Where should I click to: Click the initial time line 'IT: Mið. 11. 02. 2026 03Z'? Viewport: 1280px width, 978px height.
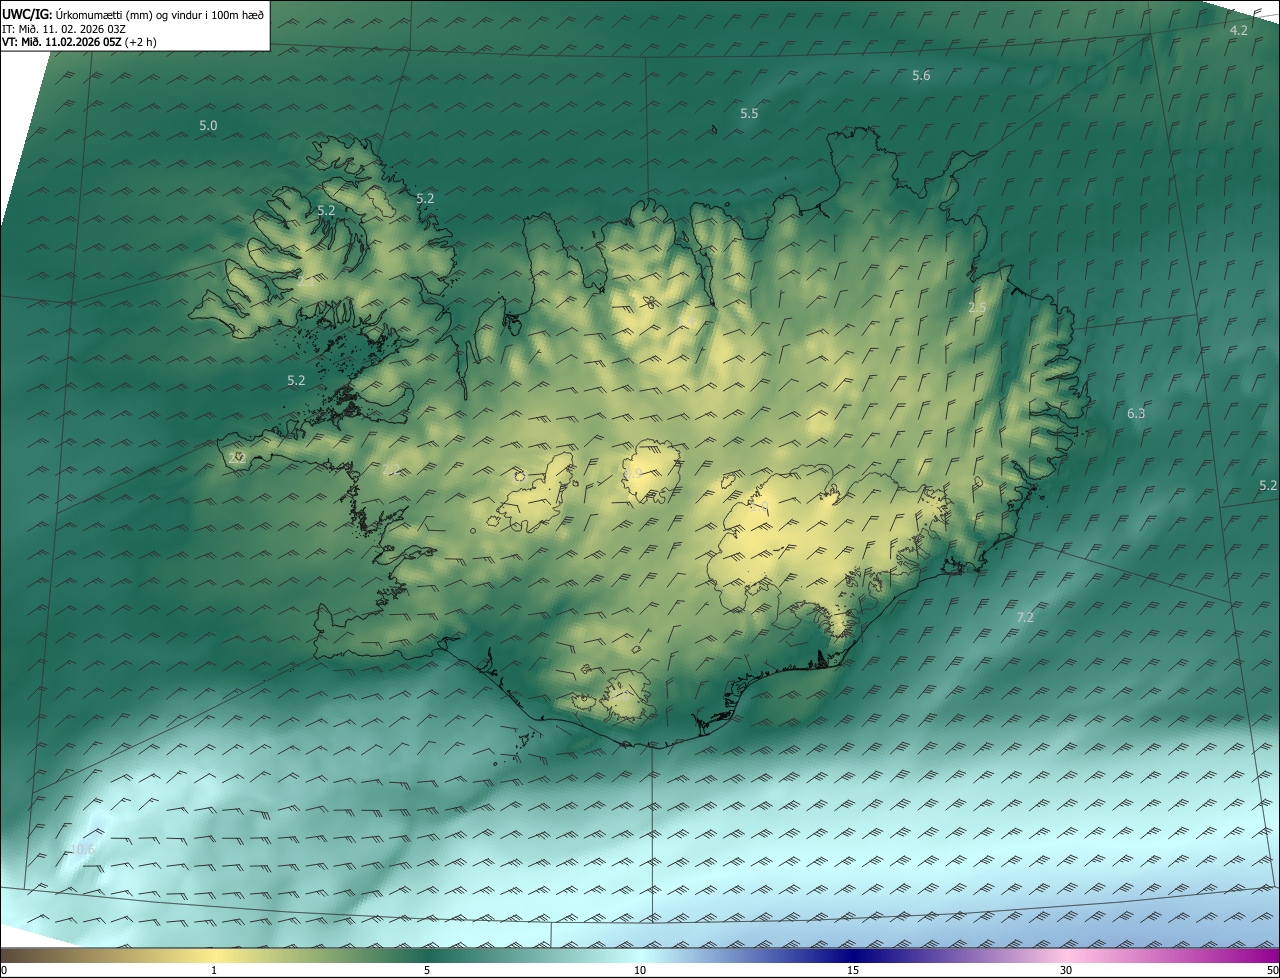pos(64,29)
